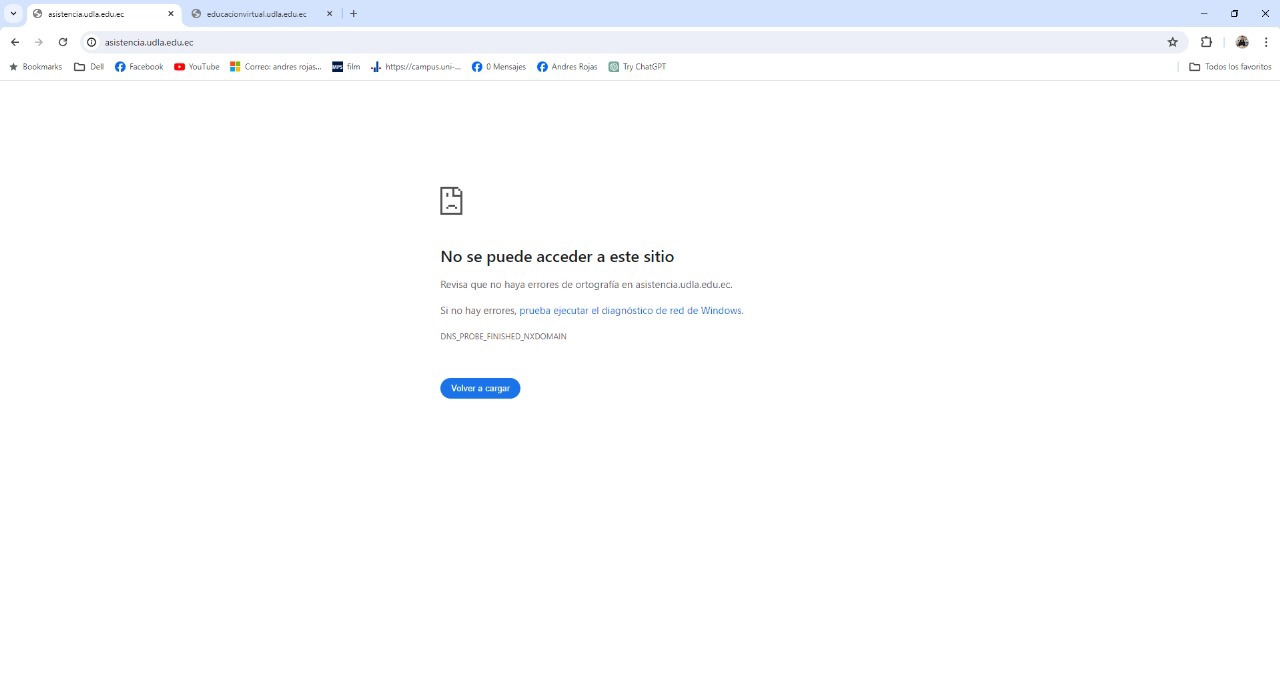
Task: Click the site information icon in address bar
Action: tap(91, 42)
